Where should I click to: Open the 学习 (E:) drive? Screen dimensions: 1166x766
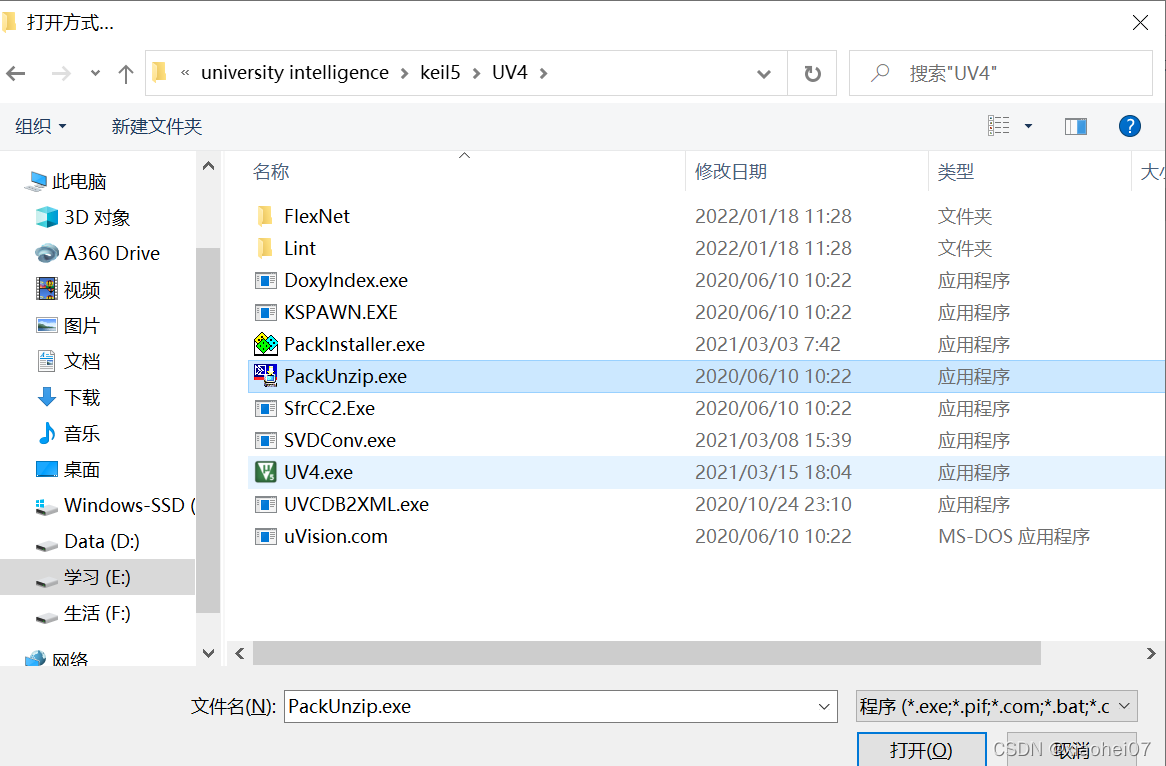(97, 577)
